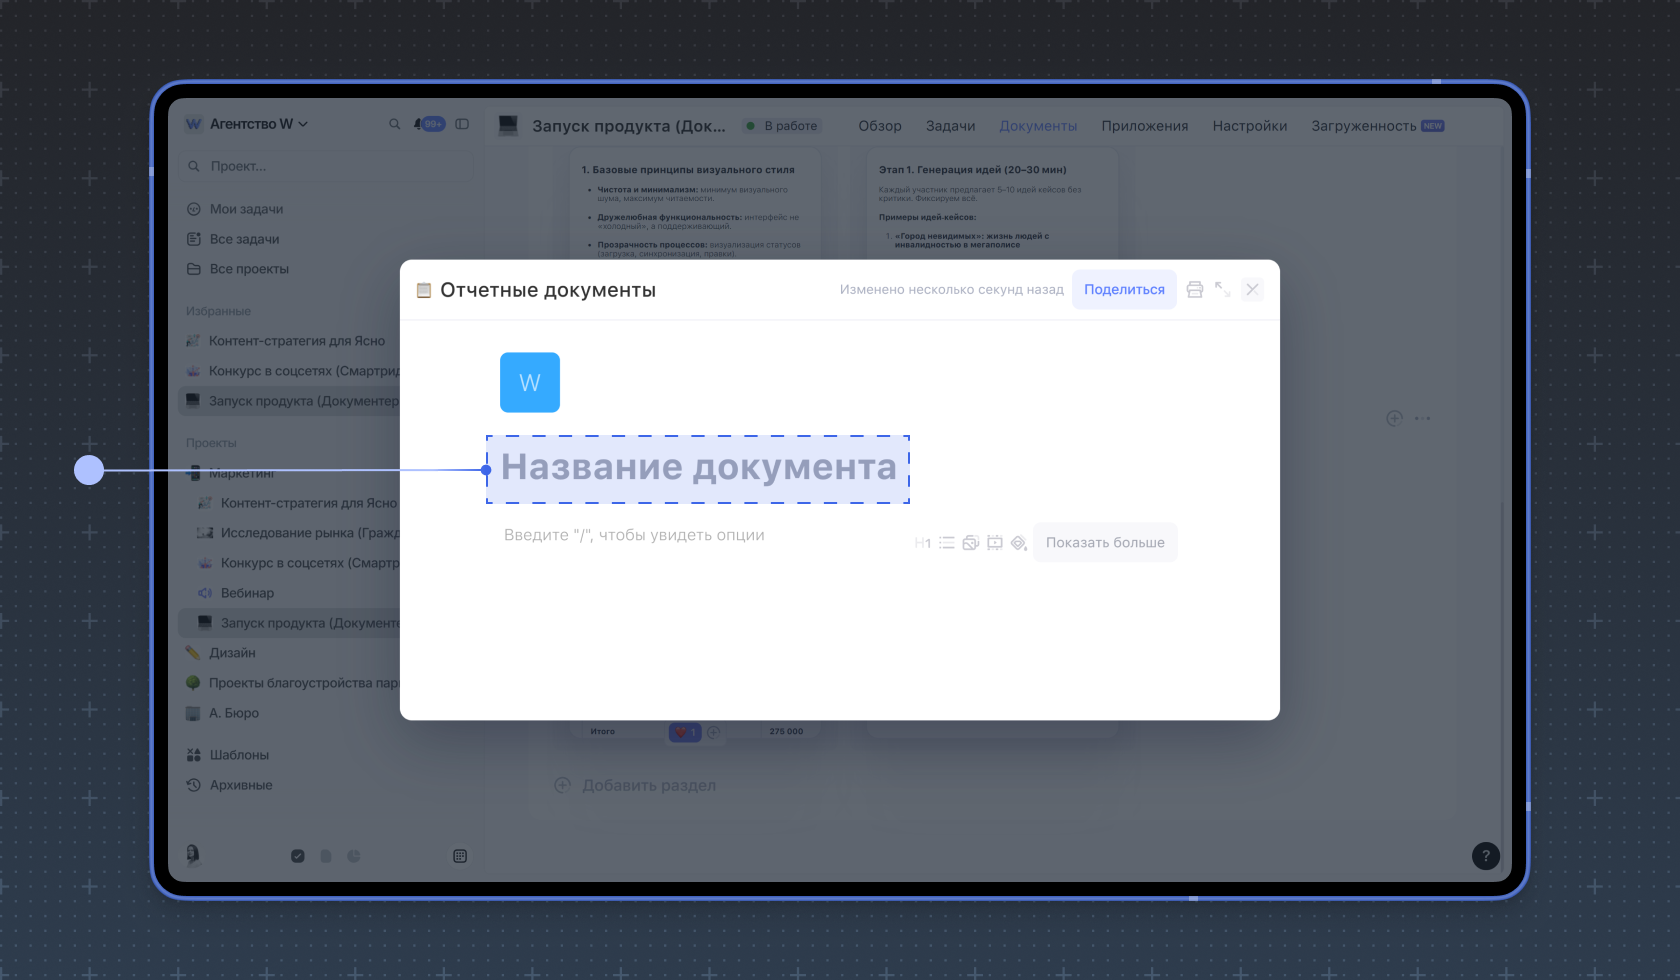Expand the document to full screen
The image size is (1680, 980).
tap(1222, 289)
